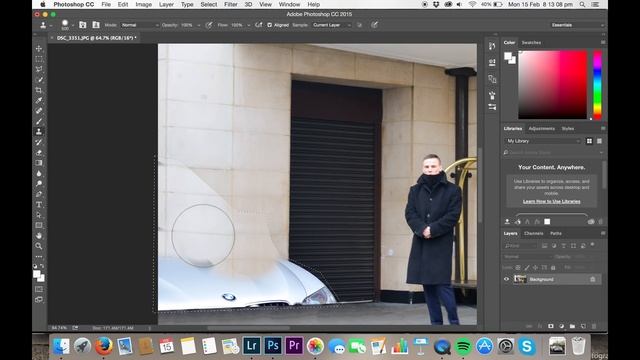Switch to the Adjustments tab

coord(542,129)
